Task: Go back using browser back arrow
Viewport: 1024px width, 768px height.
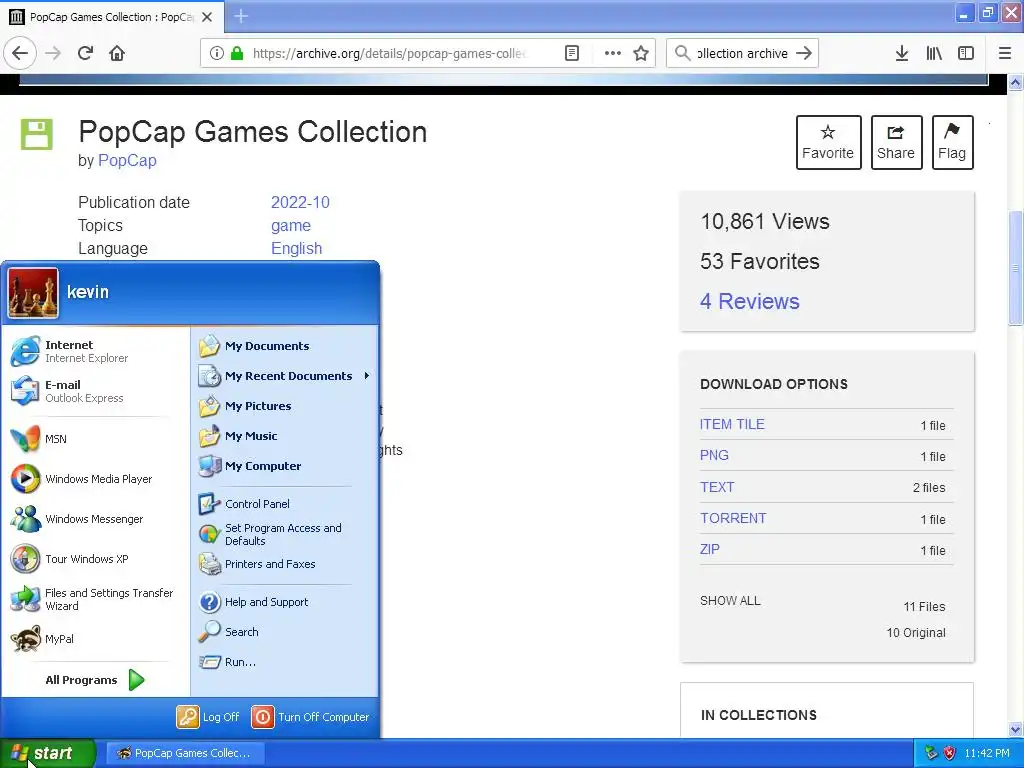Action: (20, 53)
